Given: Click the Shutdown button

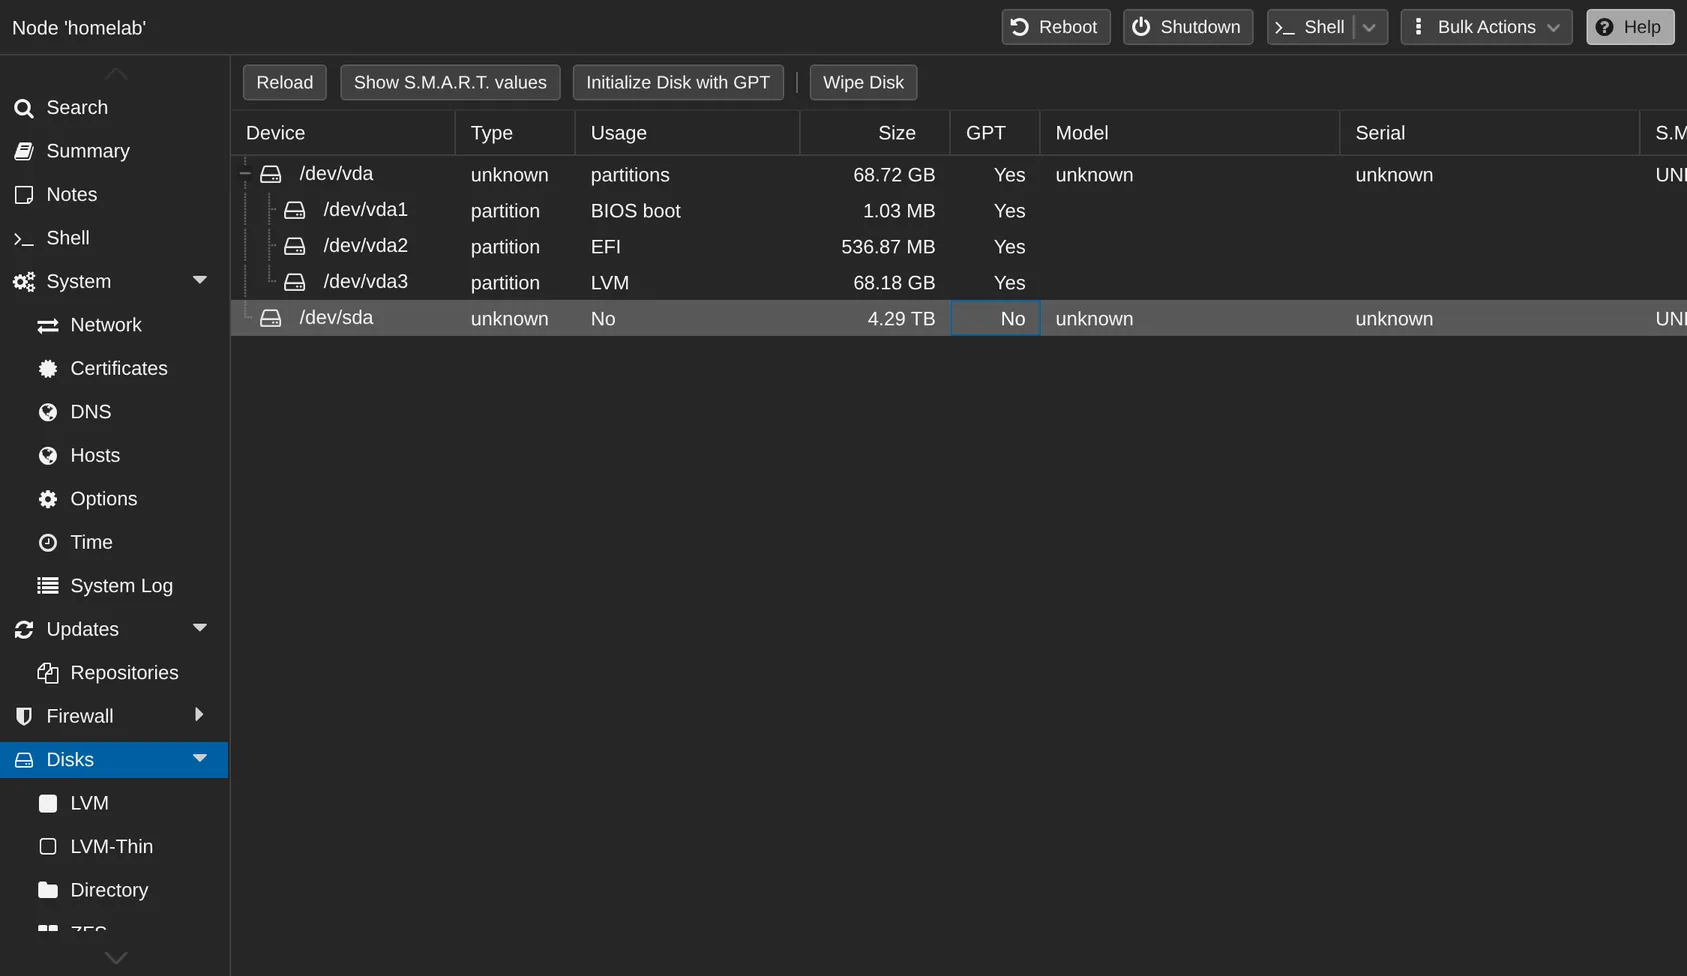Looking at the screenshot, I should click(x=1188, y=27).
